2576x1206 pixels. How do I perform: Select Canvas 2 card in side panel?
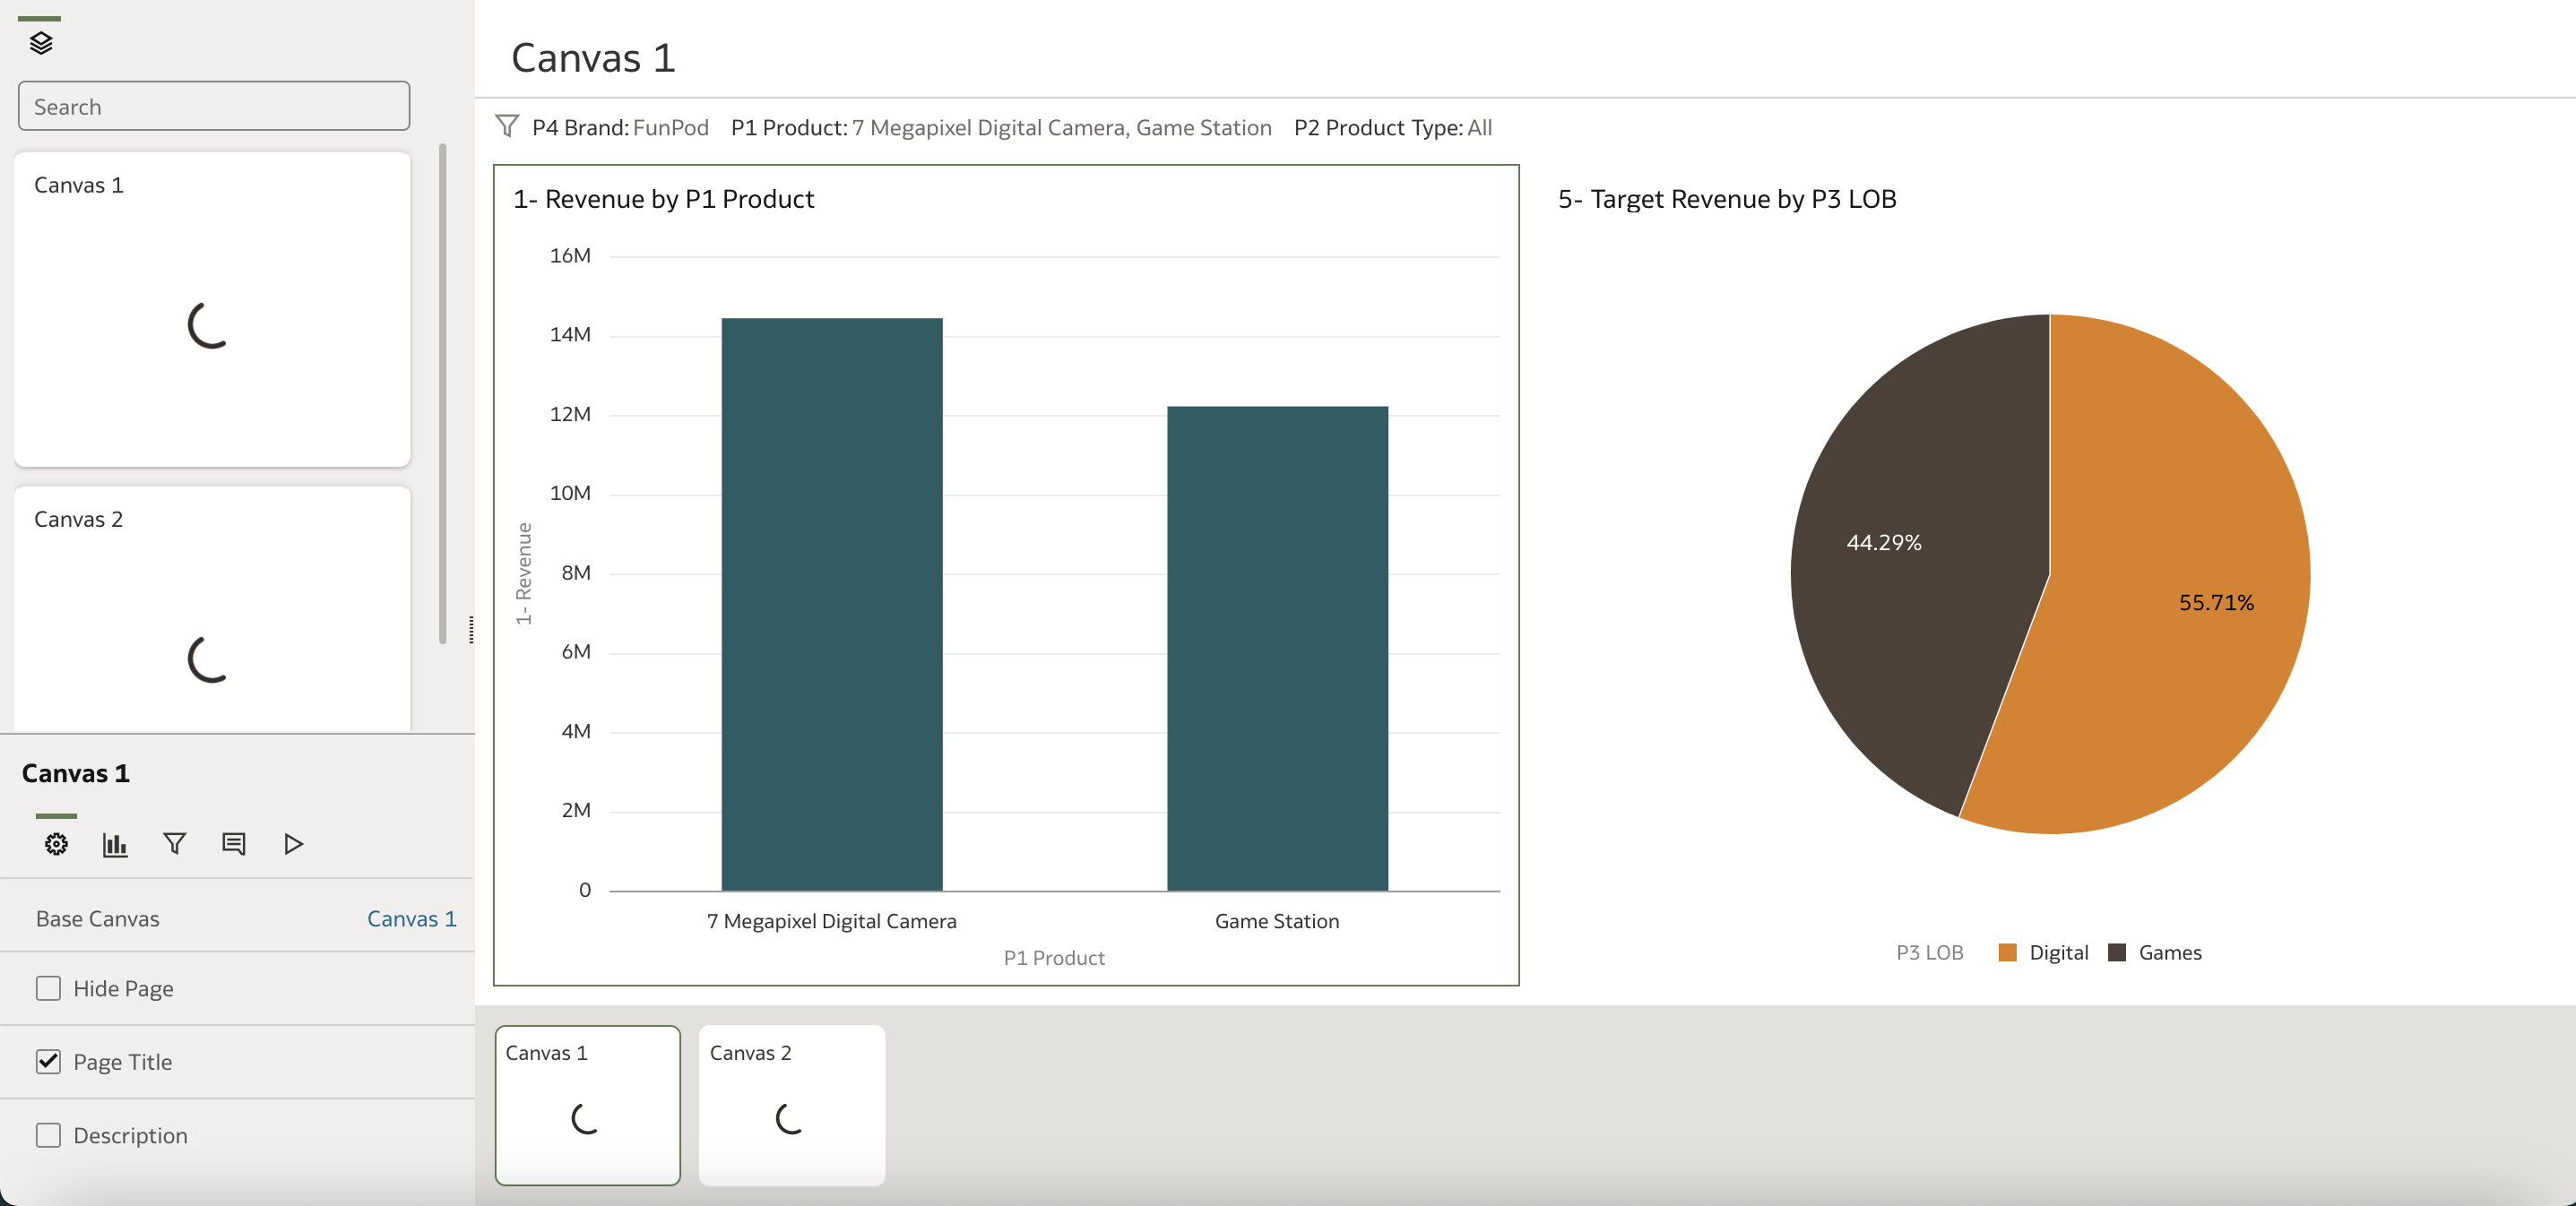(x=212, y=608)
